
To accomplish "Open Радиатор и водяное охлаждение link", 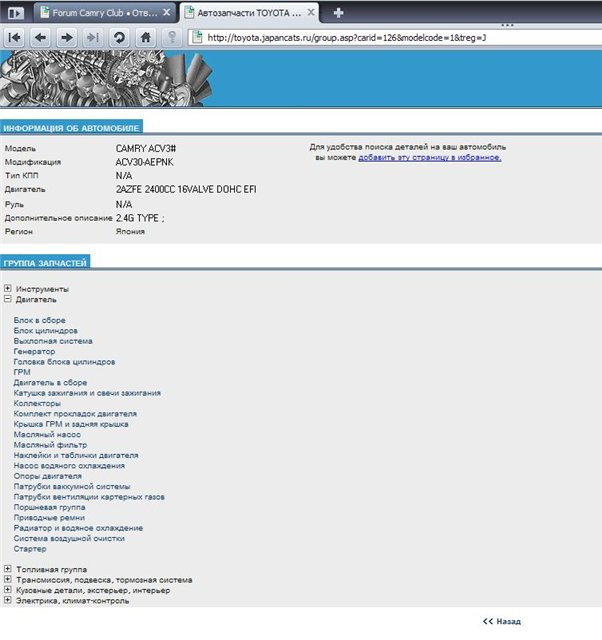I will pos(78,528).
